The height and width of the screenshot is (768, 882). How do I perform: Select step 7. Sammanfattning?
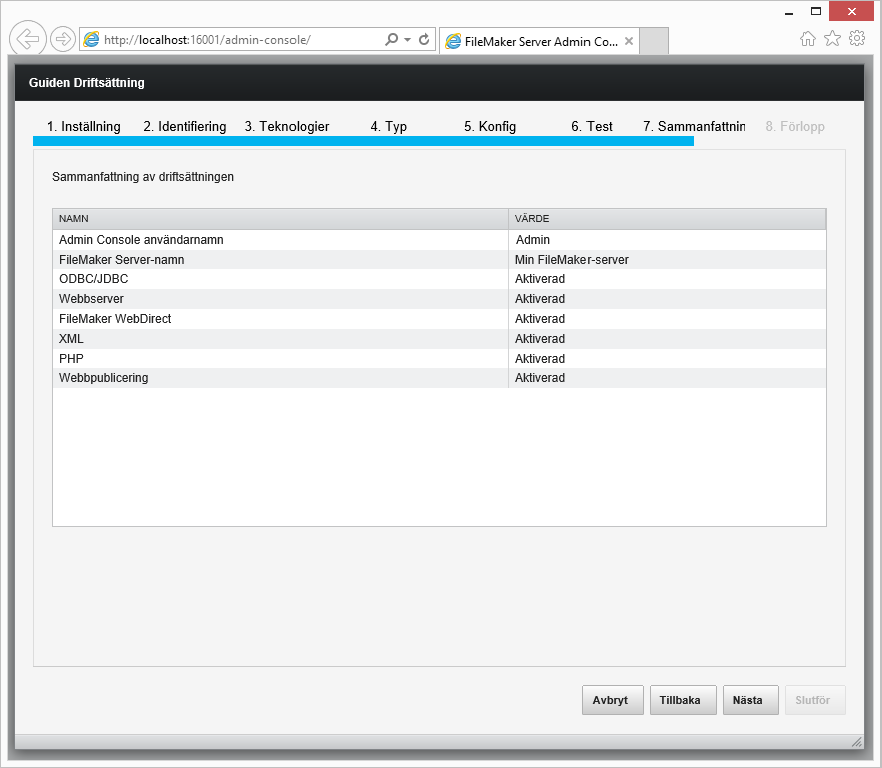[694, 127]
